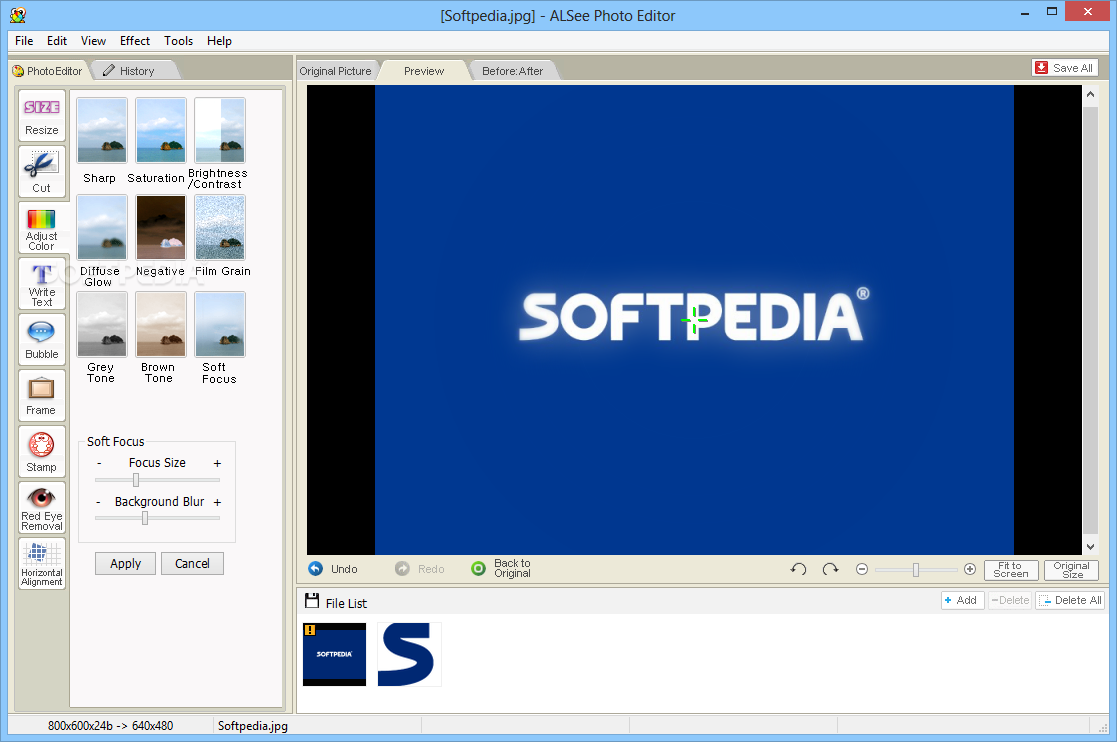Click the greyed-out Delete button in File List
The height and width of the screenshot is (742, 1117).
1010,600
